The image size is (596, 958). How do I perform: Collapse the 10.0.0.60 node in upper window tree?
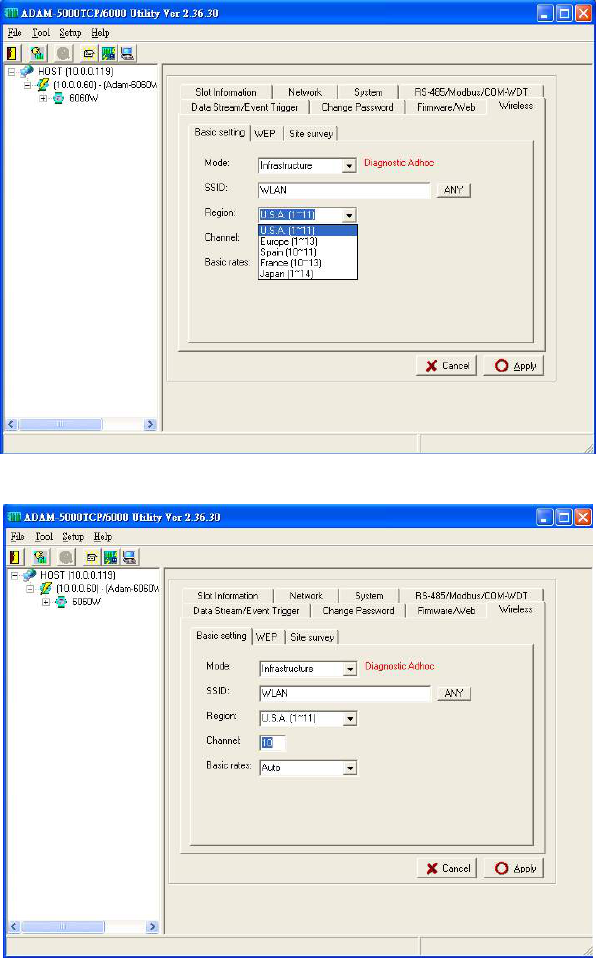pos(28,85)
